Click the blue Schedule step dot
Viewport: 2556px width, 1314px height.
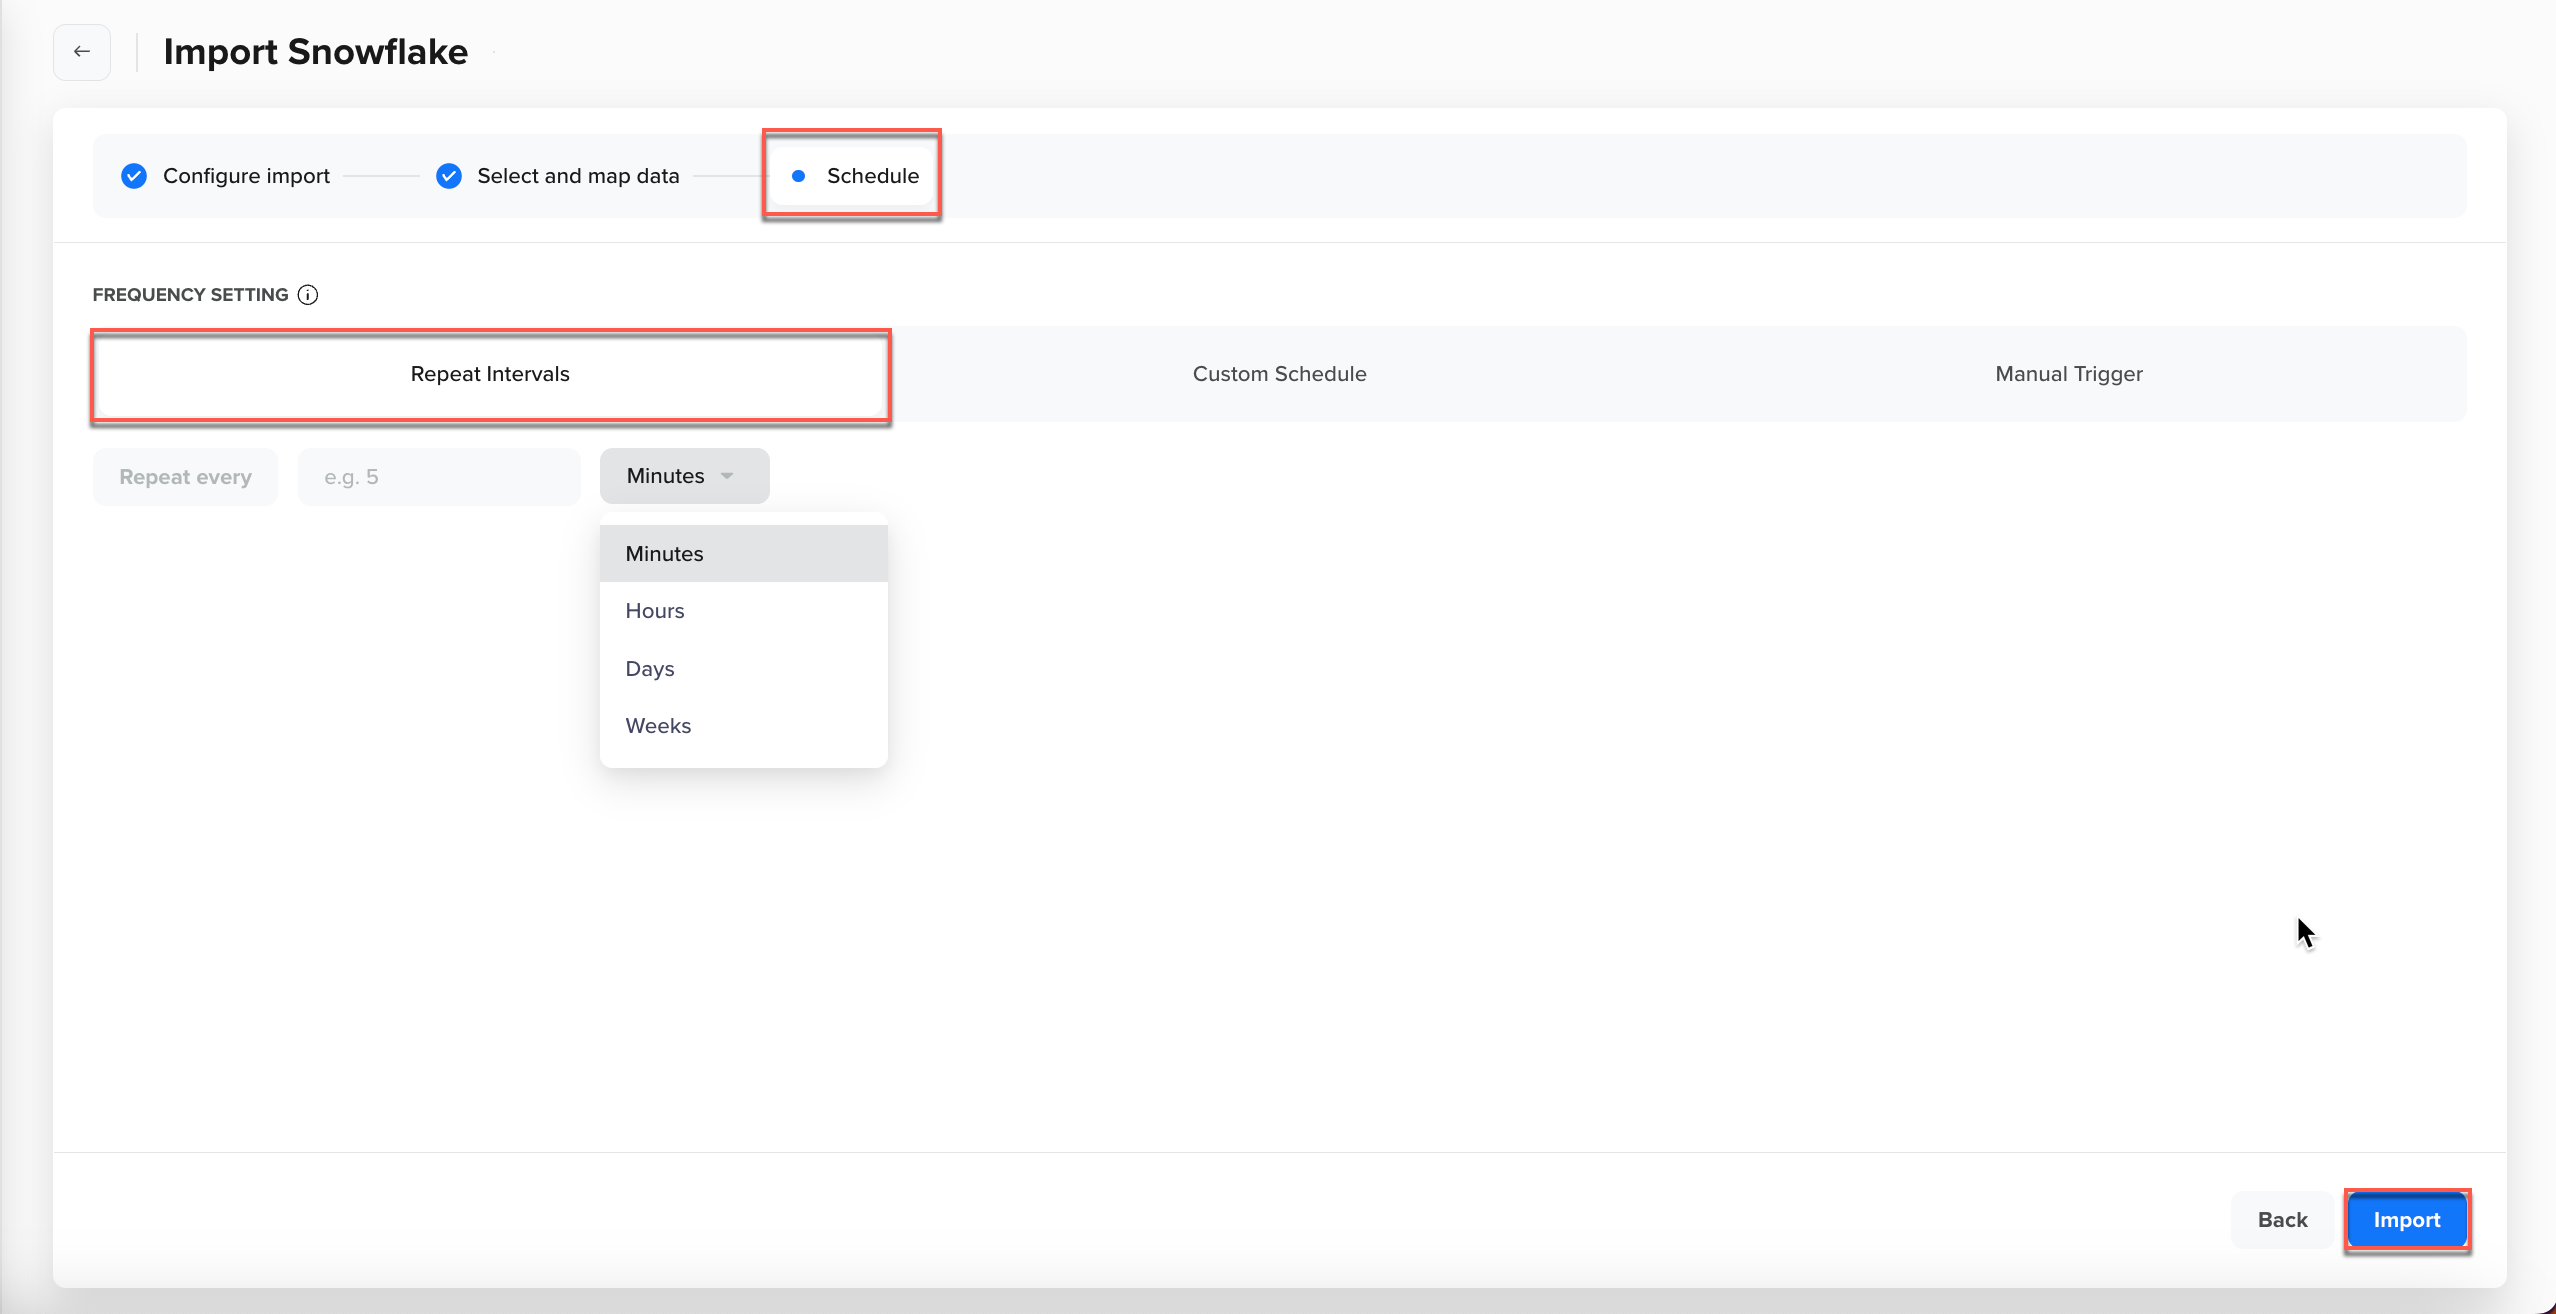click(x=798, y=176)
